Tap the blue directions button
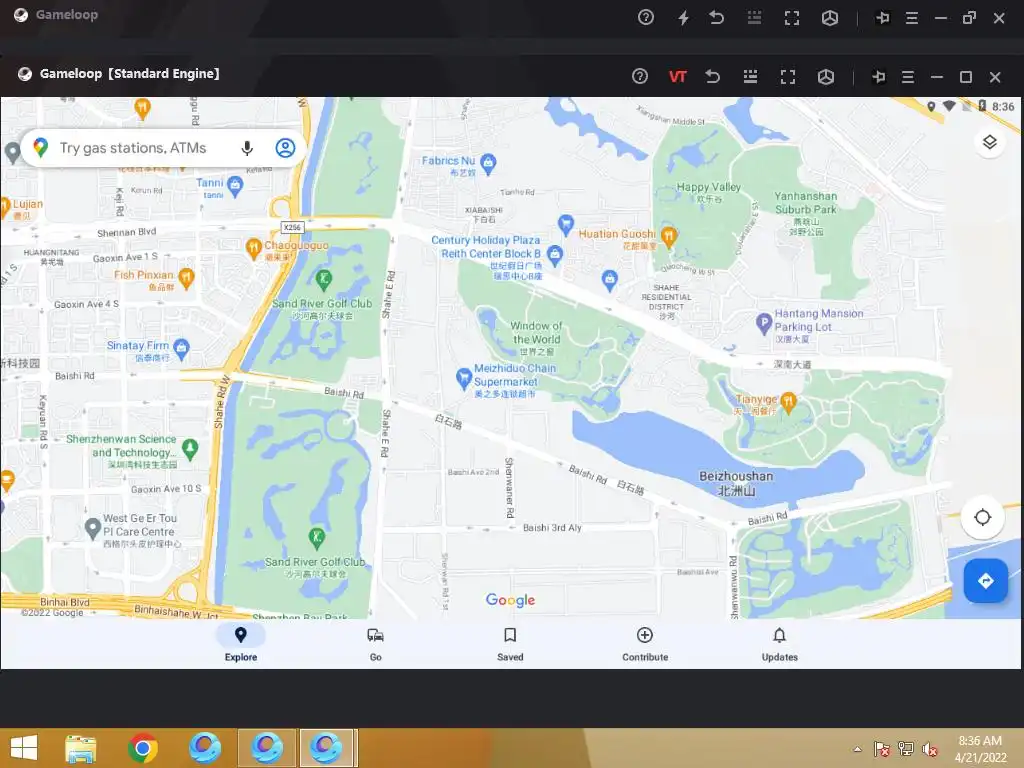1024x768 pixels. (x=985, y=581)
